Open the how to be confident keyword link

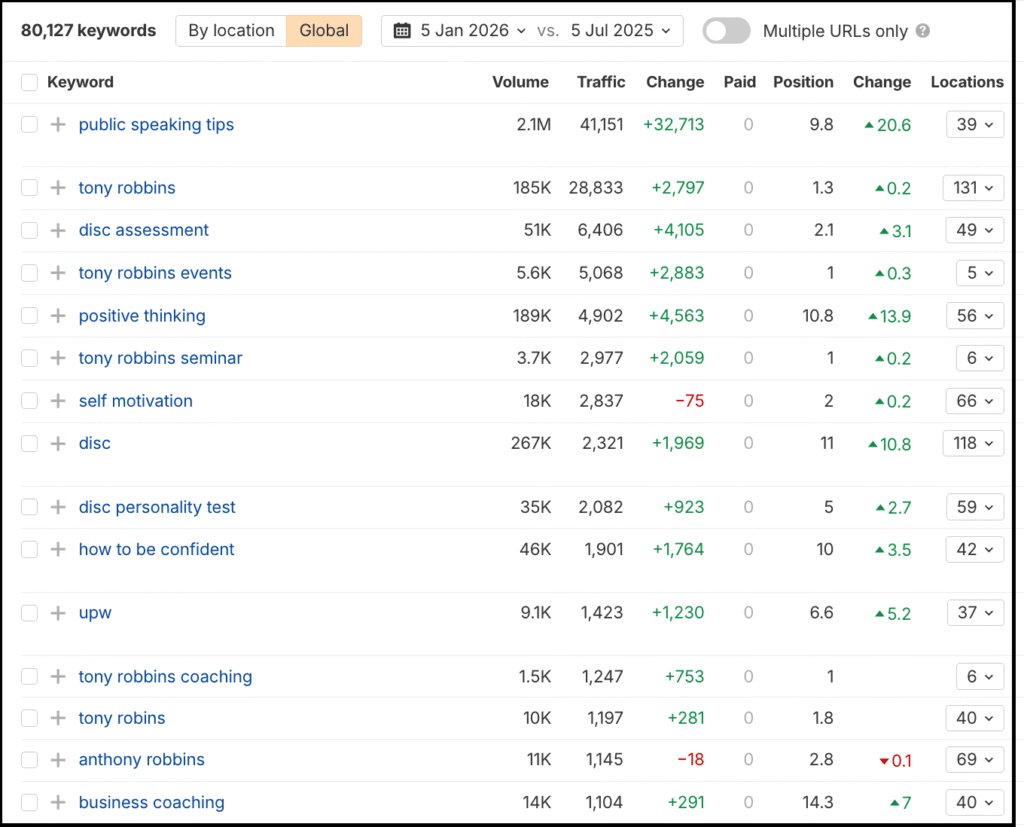[x=156, y=549]
